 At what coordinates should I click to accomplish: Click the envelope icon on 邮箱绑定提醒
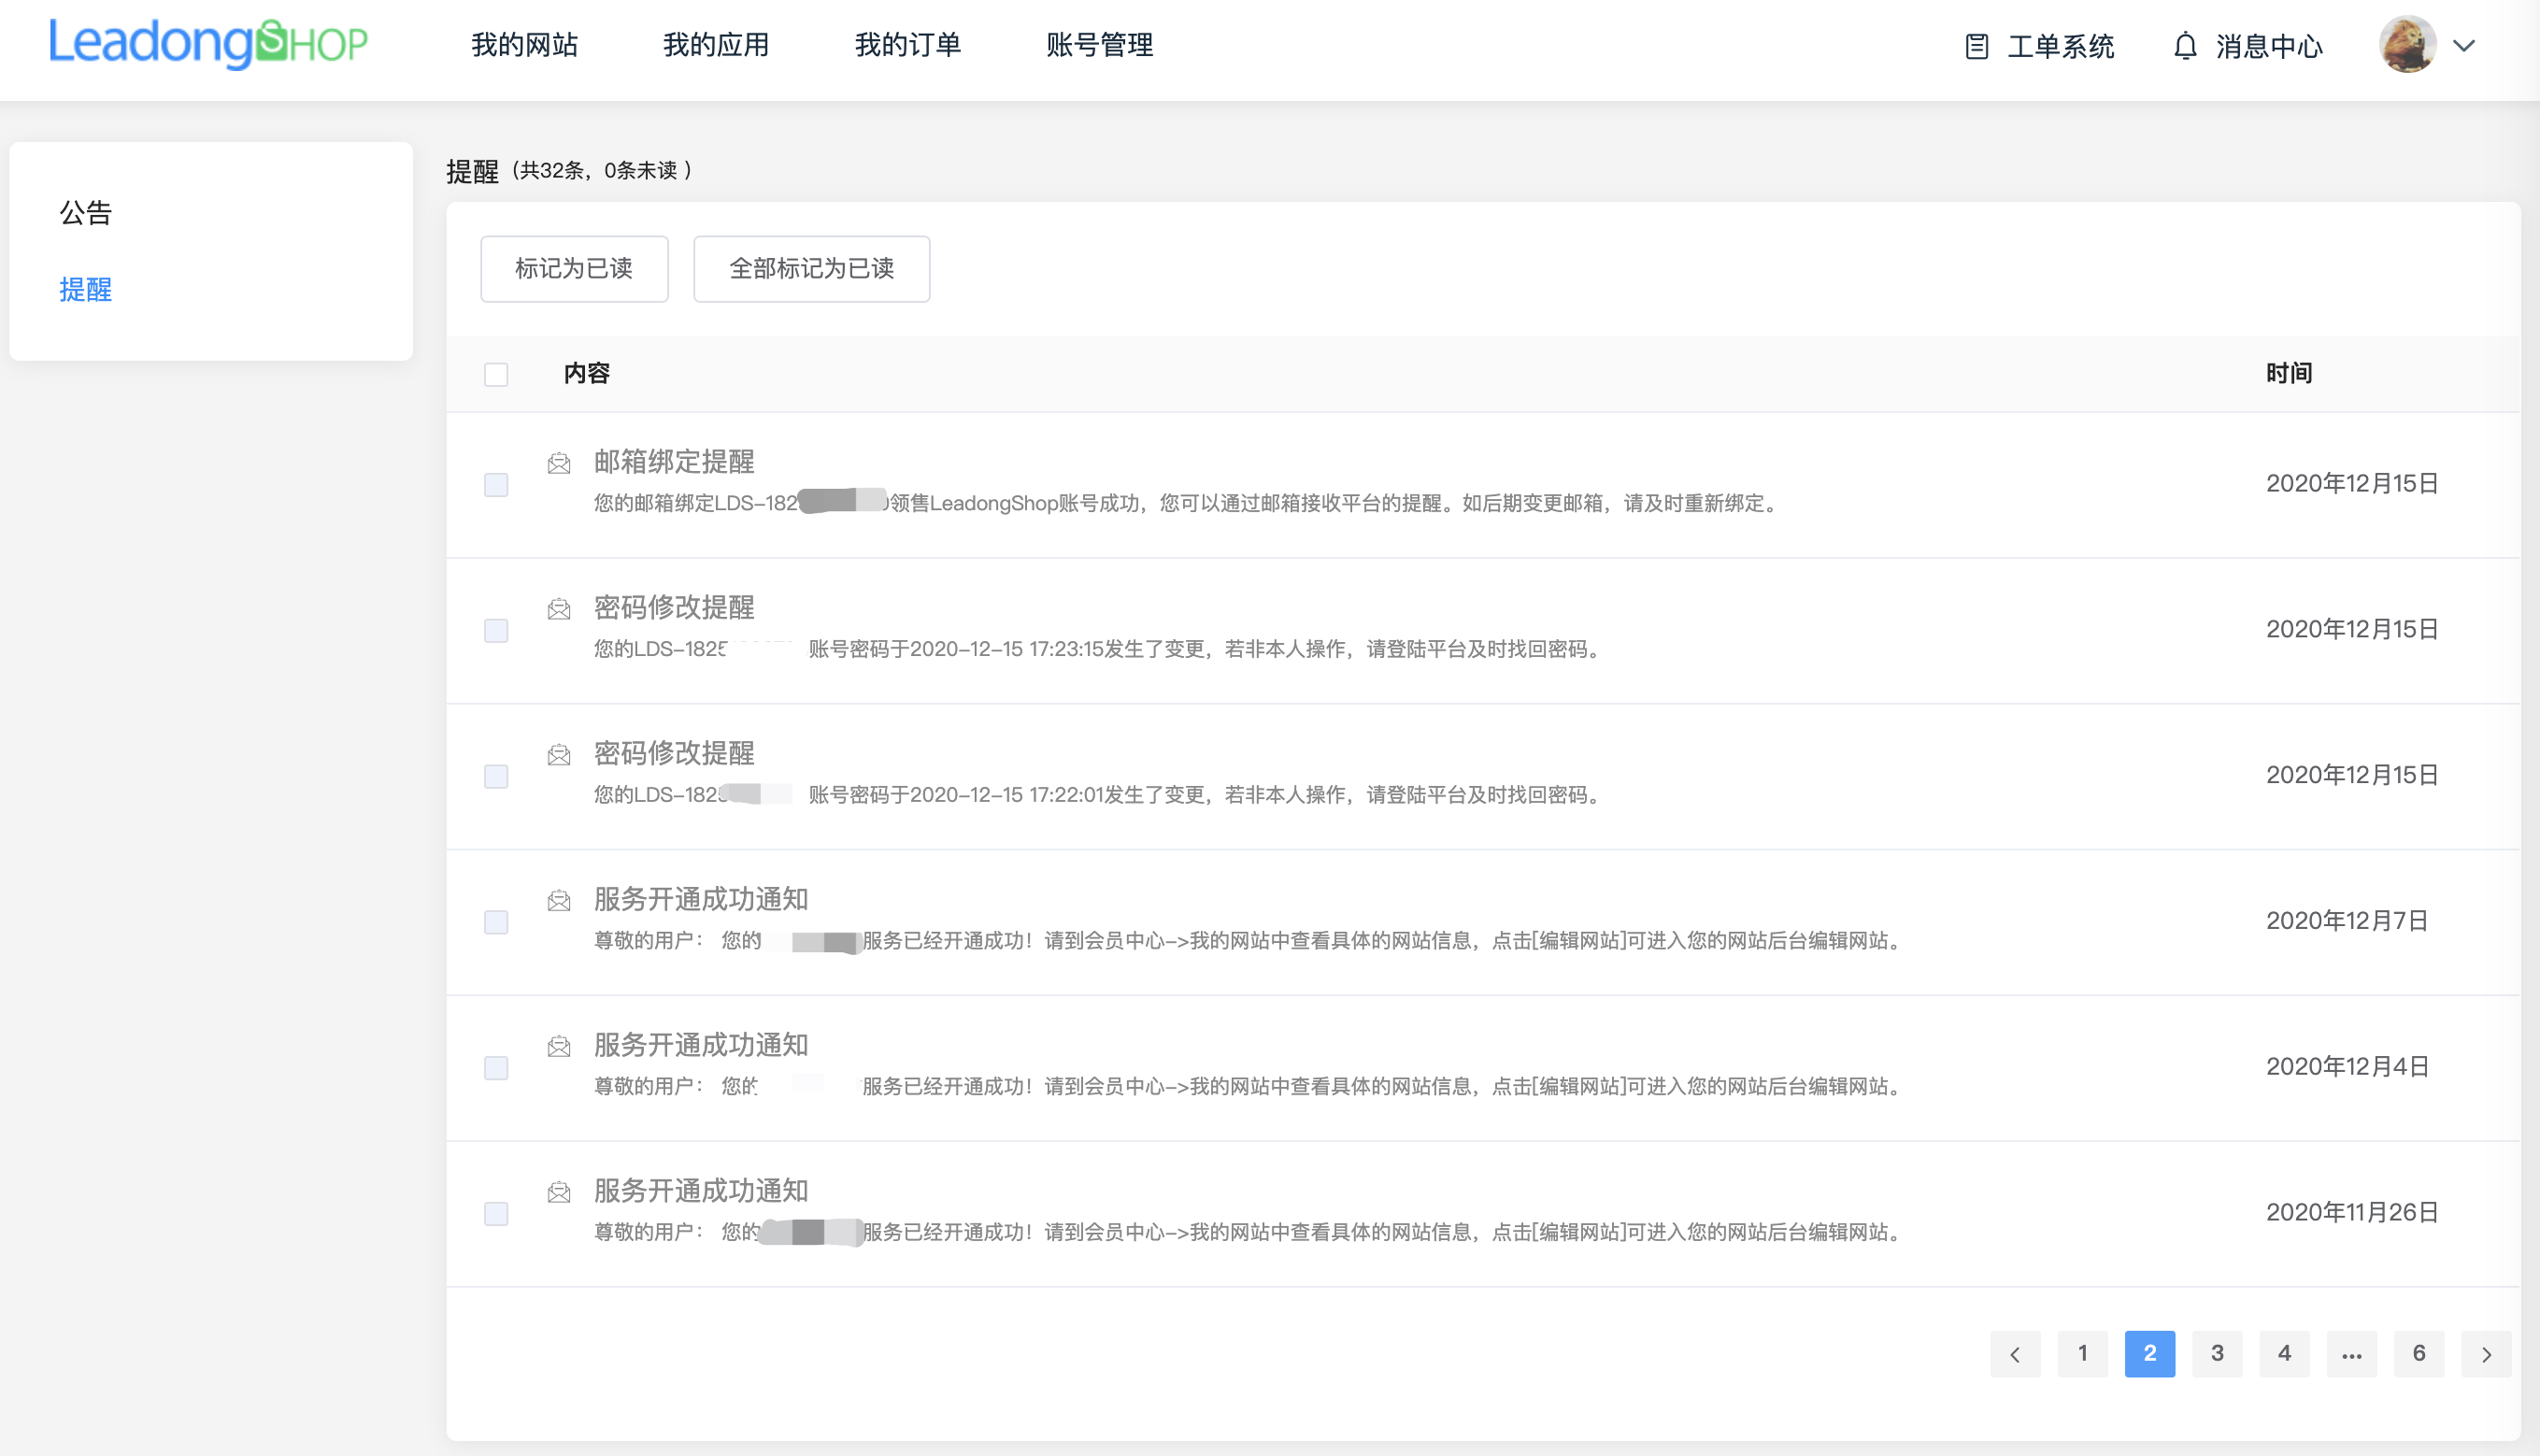point(559,463)
